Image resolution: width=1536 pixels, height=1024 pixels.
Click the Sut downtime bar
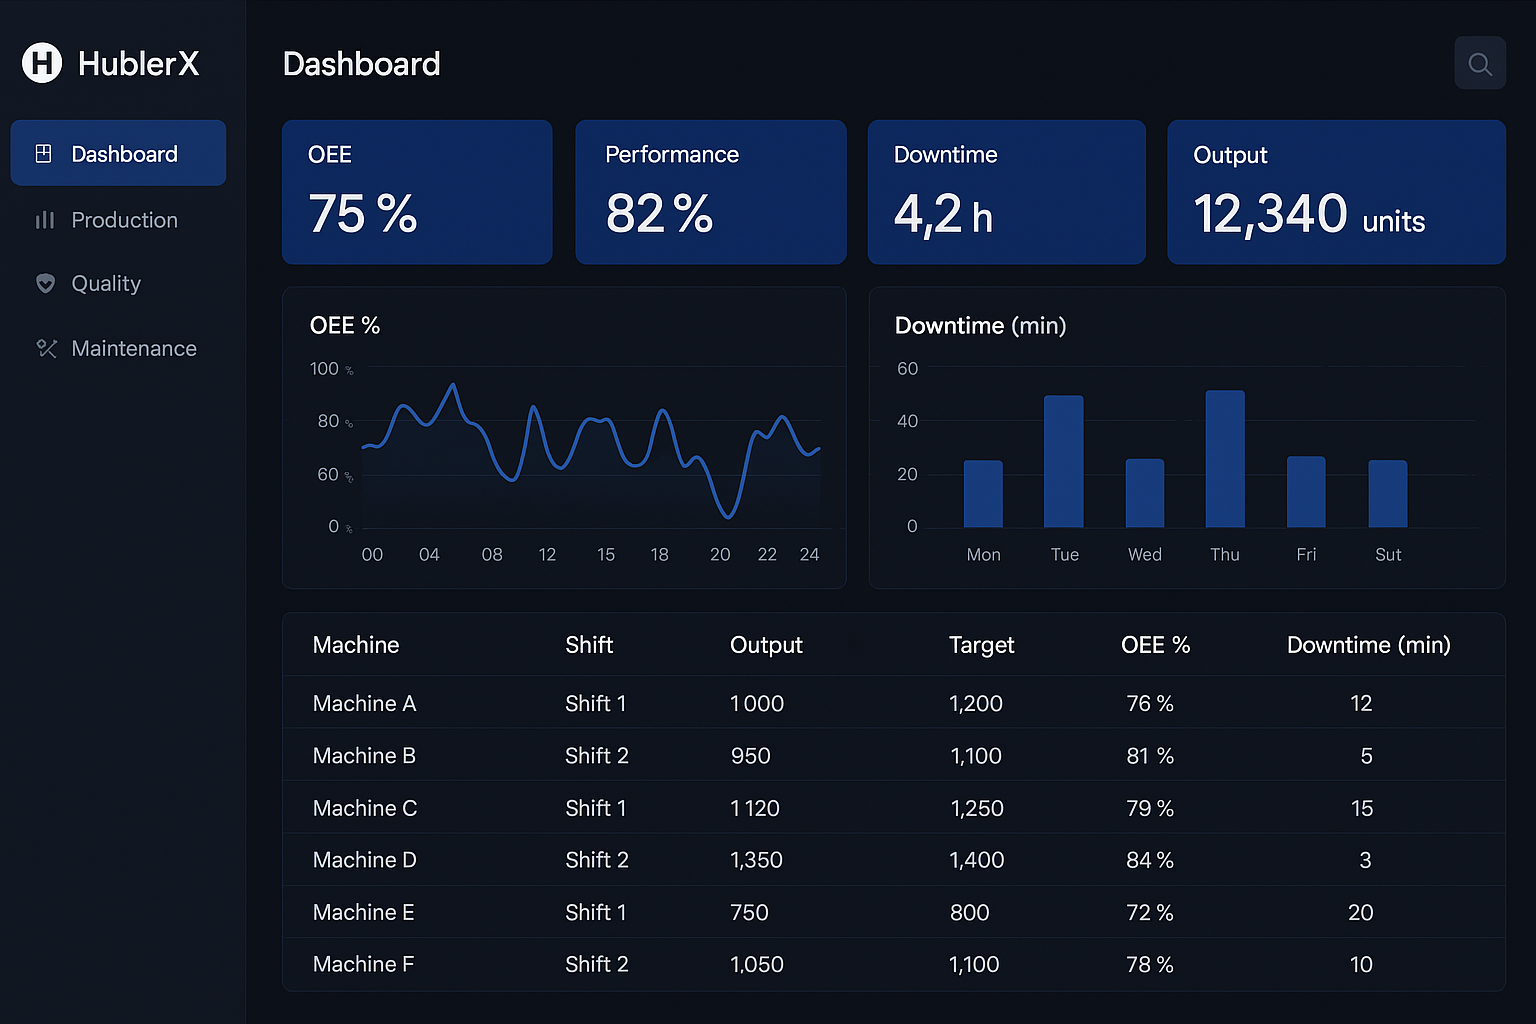tap(1388, 494)
